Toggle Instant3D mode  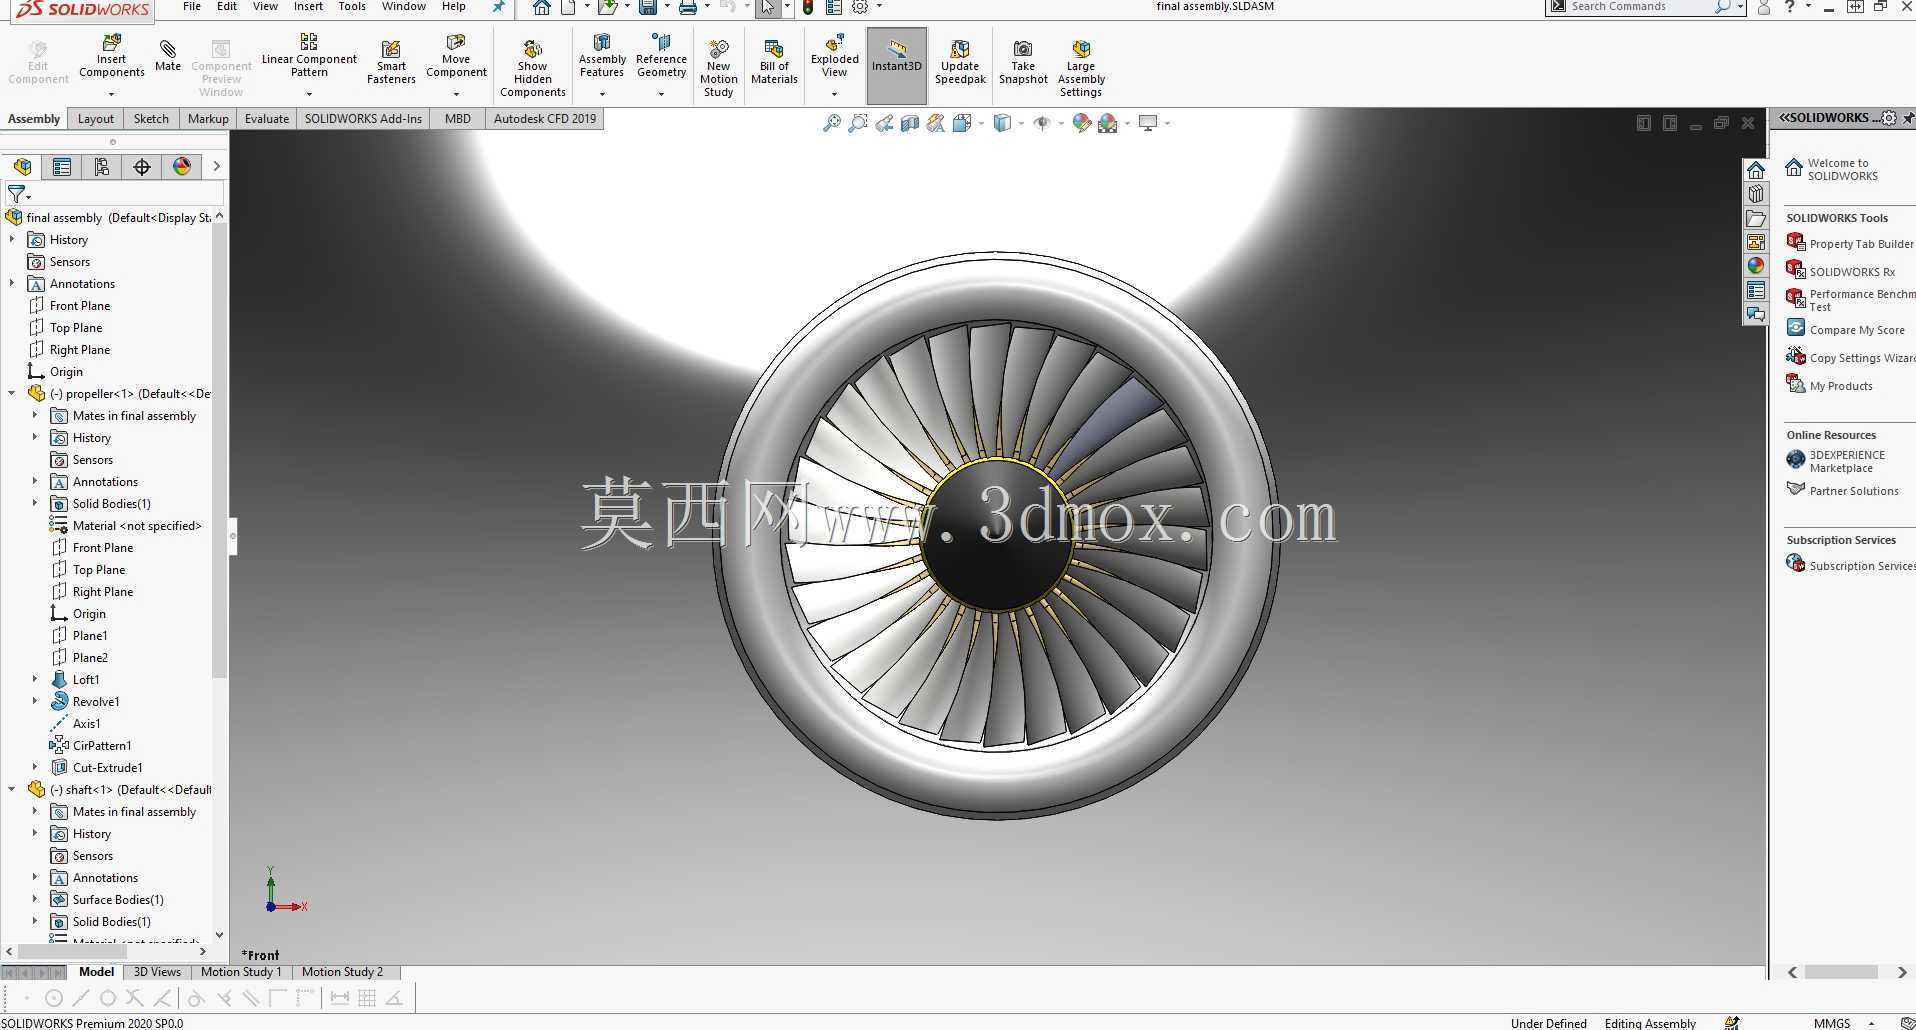(x=897, y=66)
